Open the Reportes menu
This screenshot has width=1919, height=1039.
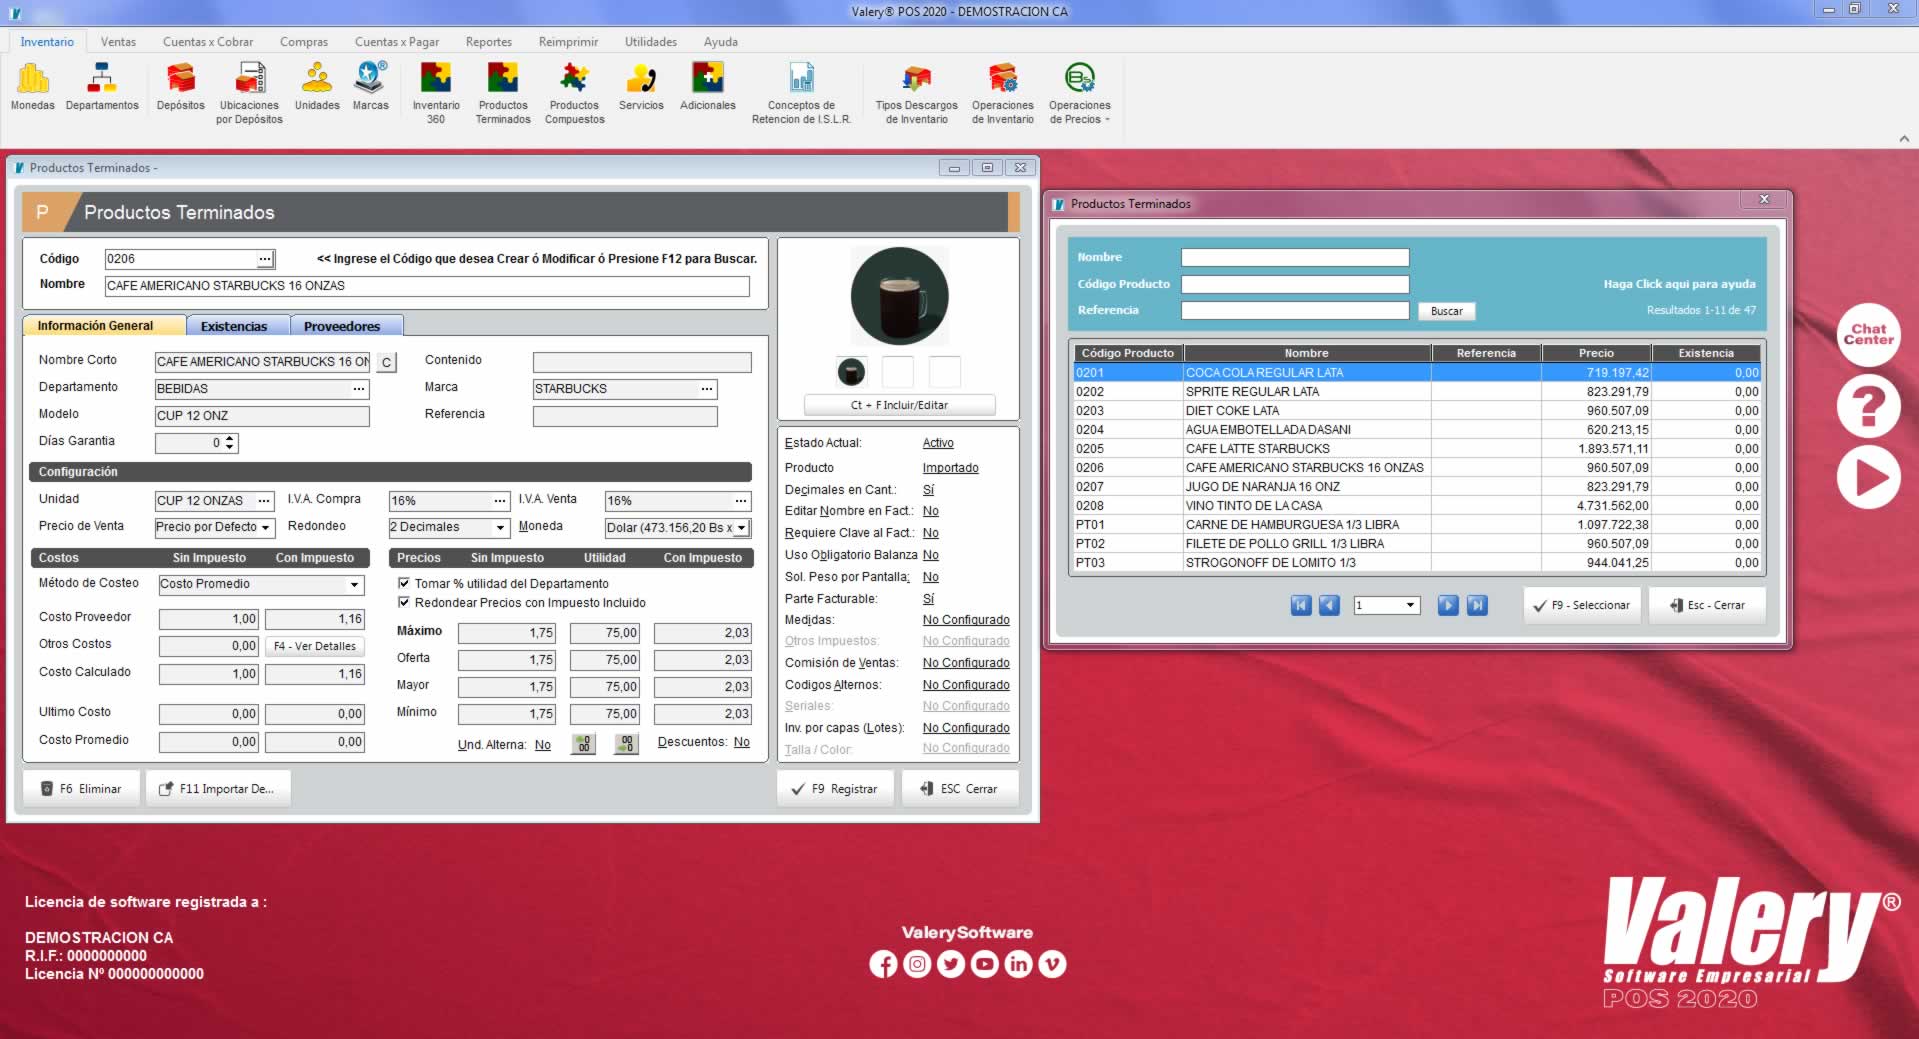tap(489, 42)
